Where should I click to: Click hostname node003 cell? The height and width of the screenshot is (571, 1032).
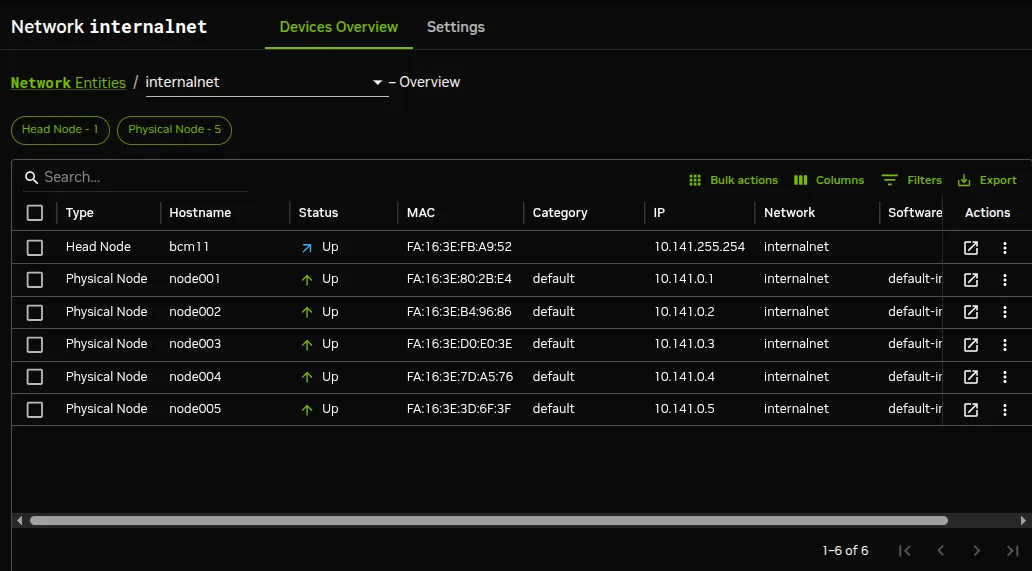pos(195,344)
